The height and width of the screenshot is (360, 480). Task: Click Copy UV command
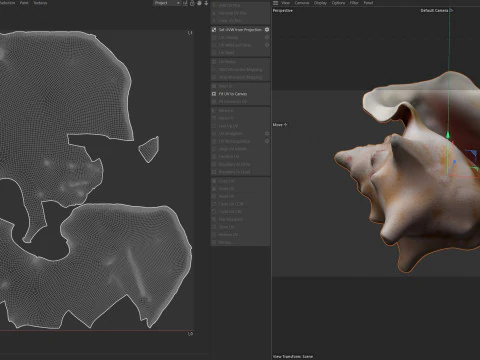240,181
